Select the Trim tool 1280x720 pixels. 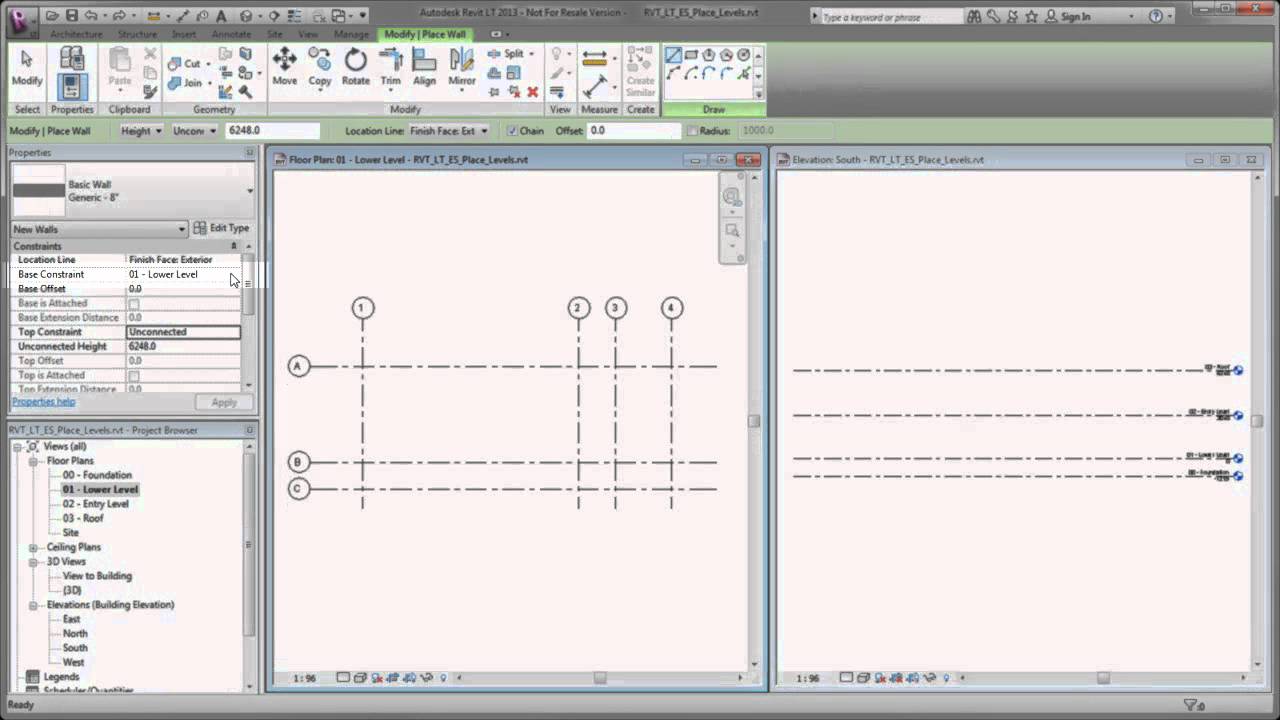[391, 68]
